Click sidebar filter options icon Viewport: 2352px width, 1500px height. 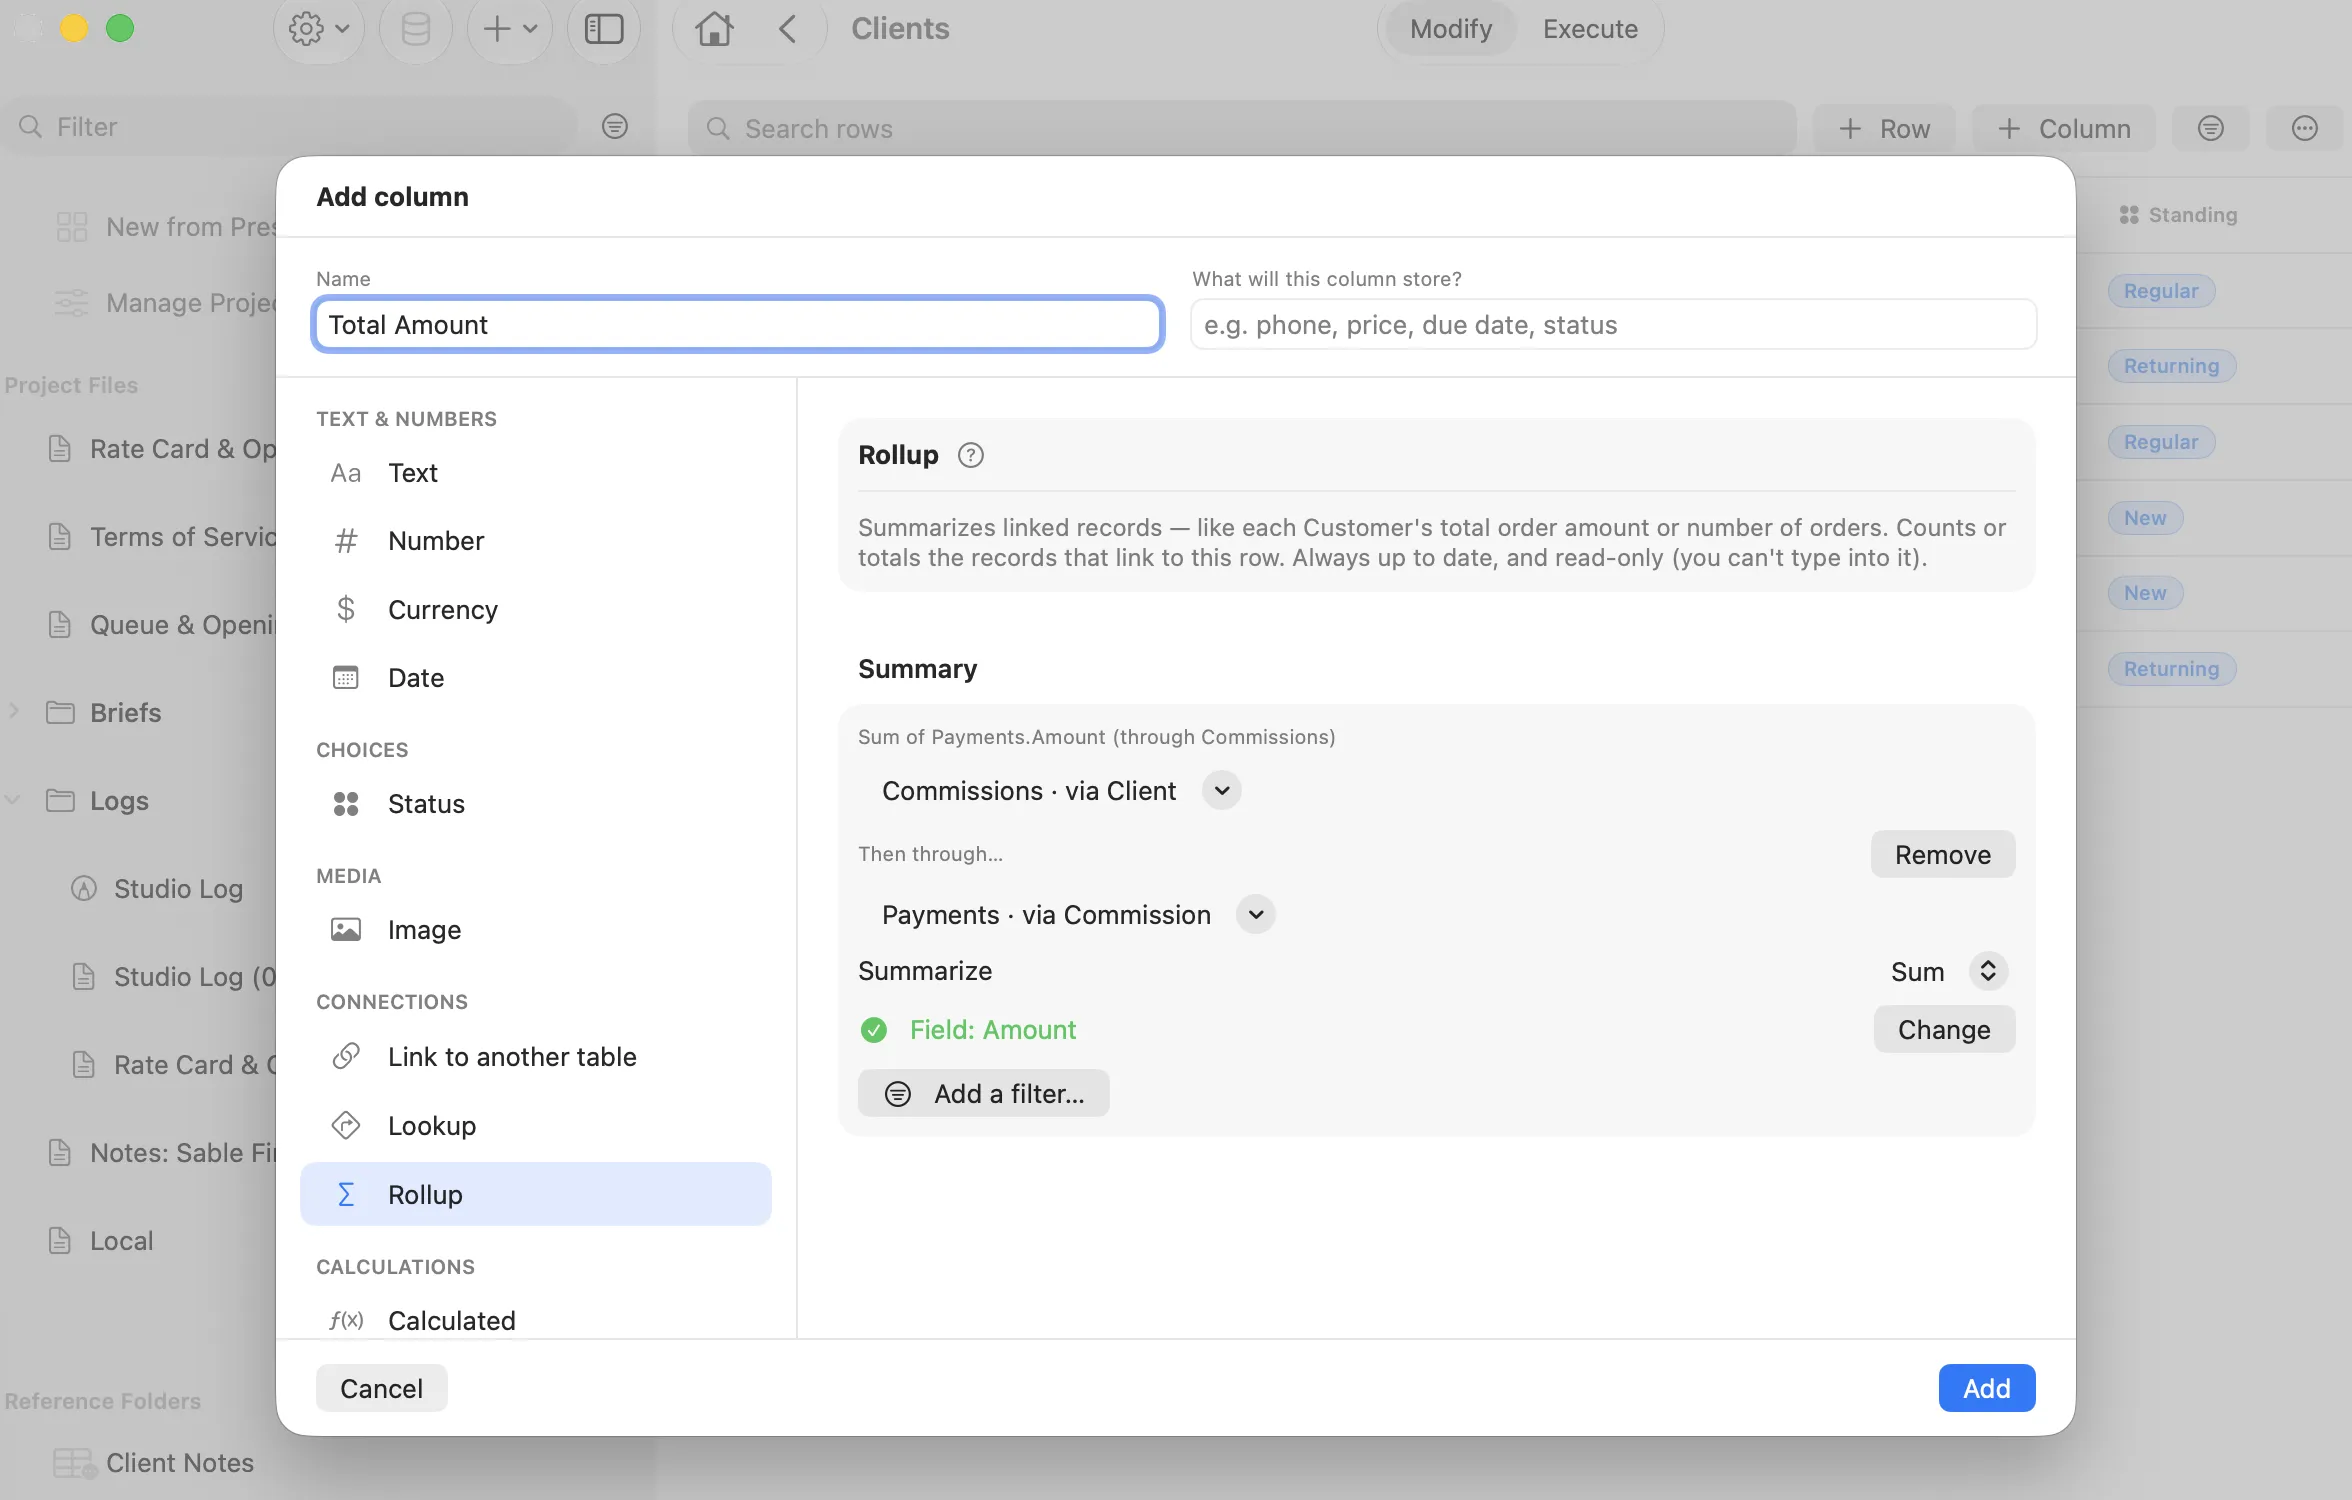[x=615, y=126]
